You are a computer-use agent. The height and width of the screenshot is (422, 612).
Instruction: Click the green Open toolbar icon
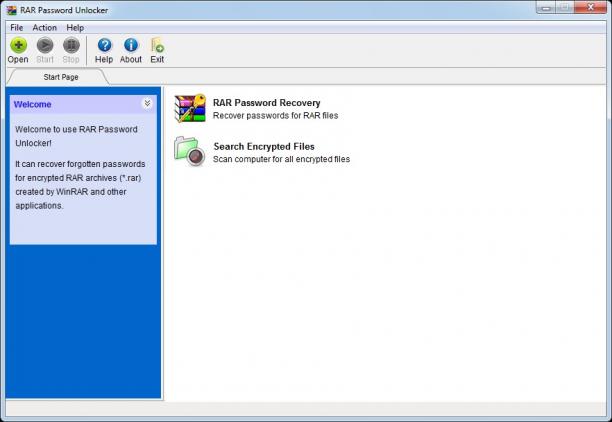point(18,46)
